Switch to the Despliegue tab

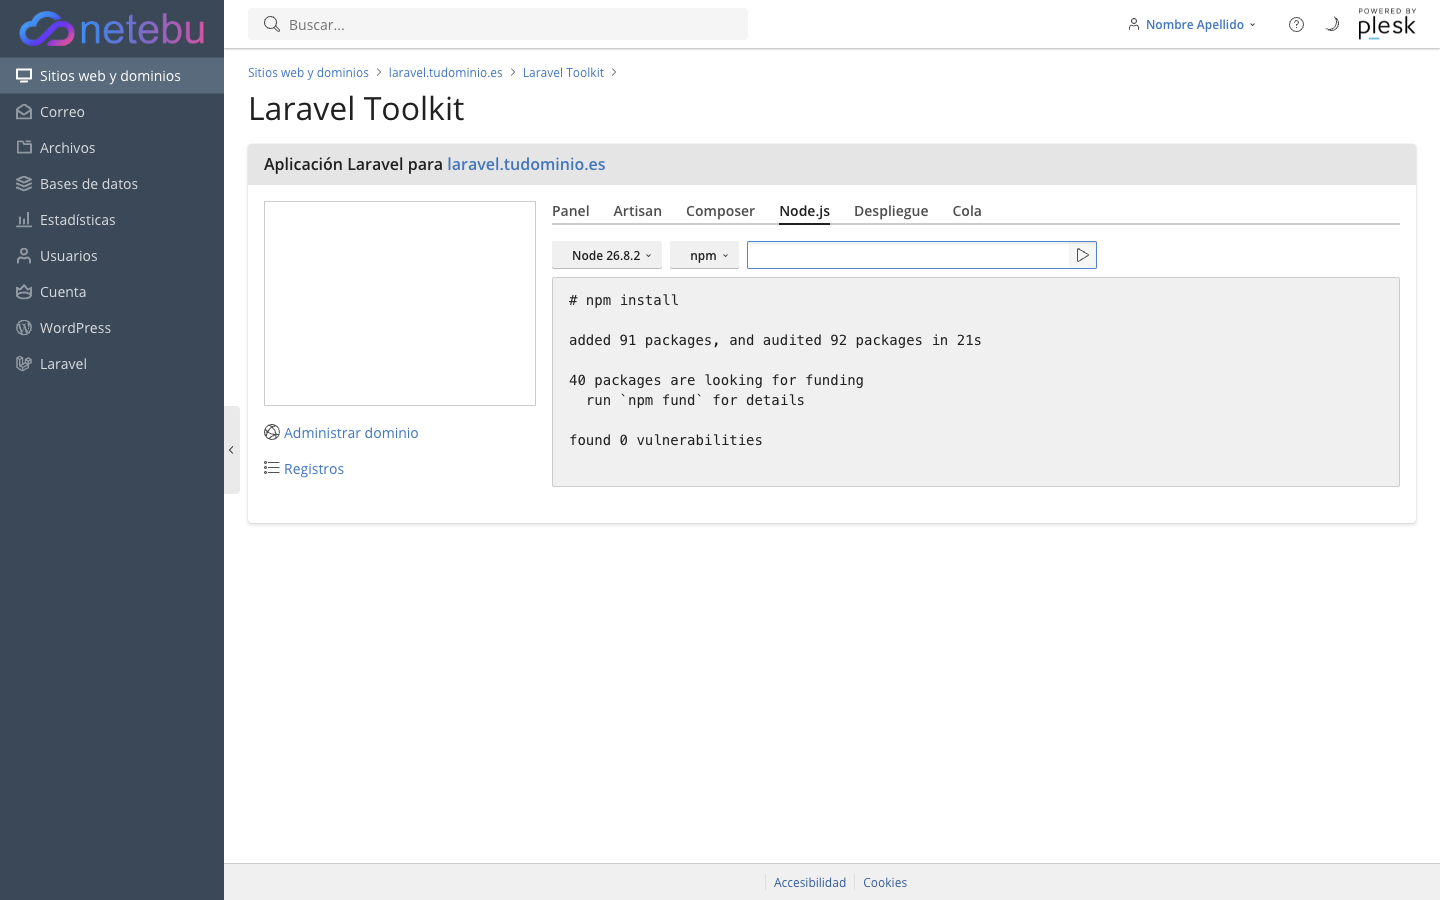(x=891, y=211)
